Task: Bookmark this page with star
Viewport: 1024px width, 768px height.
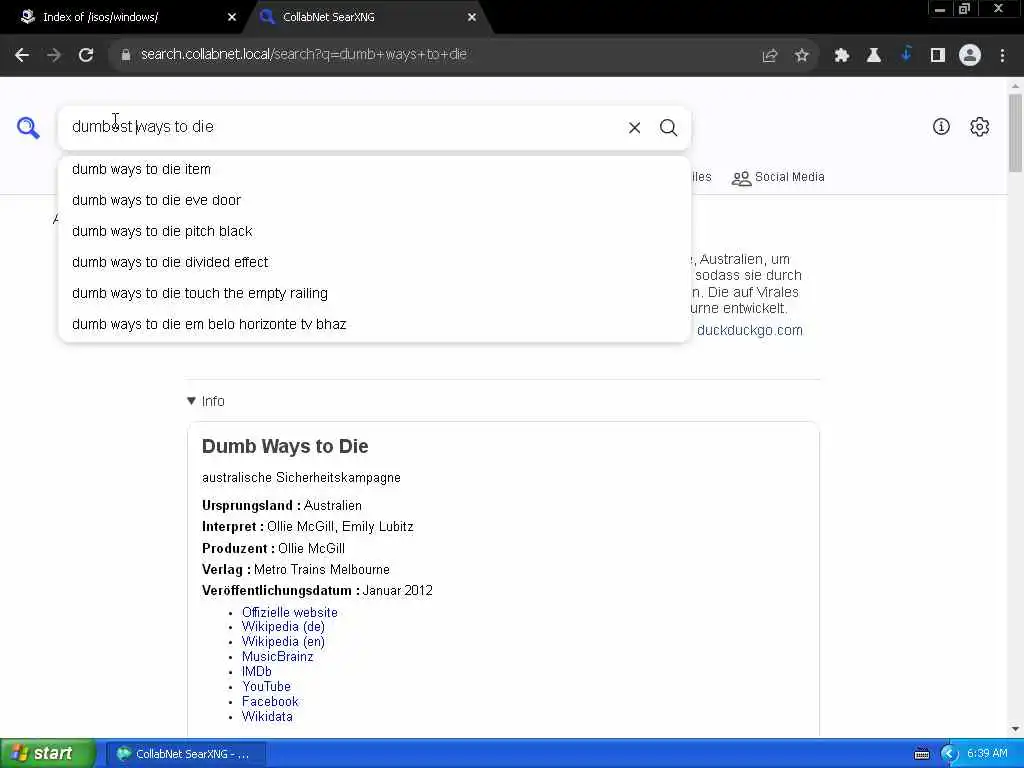Action: point(802,56)
